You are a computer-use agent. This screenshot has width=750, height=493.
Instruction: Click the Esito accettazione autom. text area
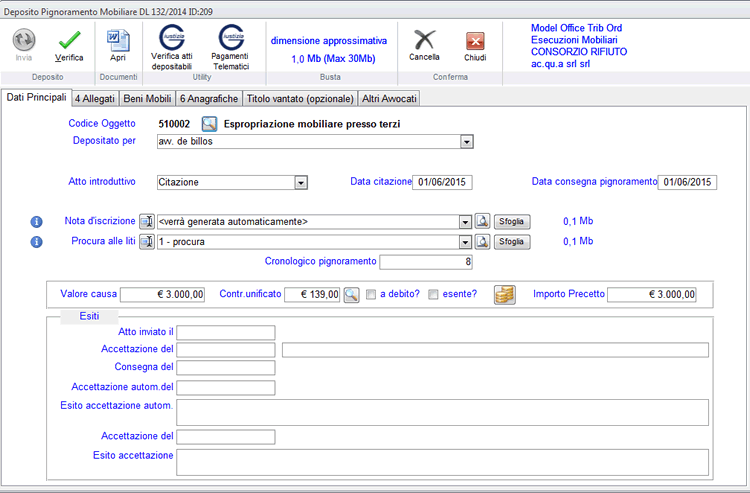[x=442, y=412]
